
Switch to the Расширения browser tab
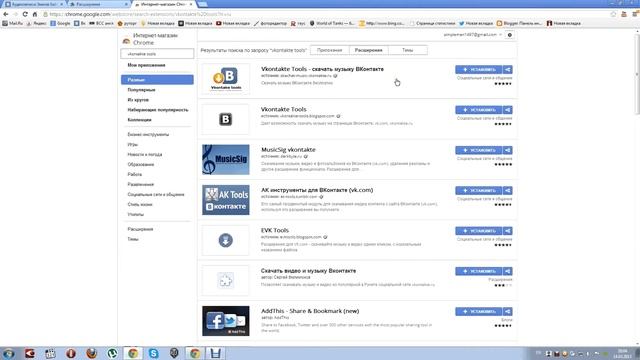point(98,4)
